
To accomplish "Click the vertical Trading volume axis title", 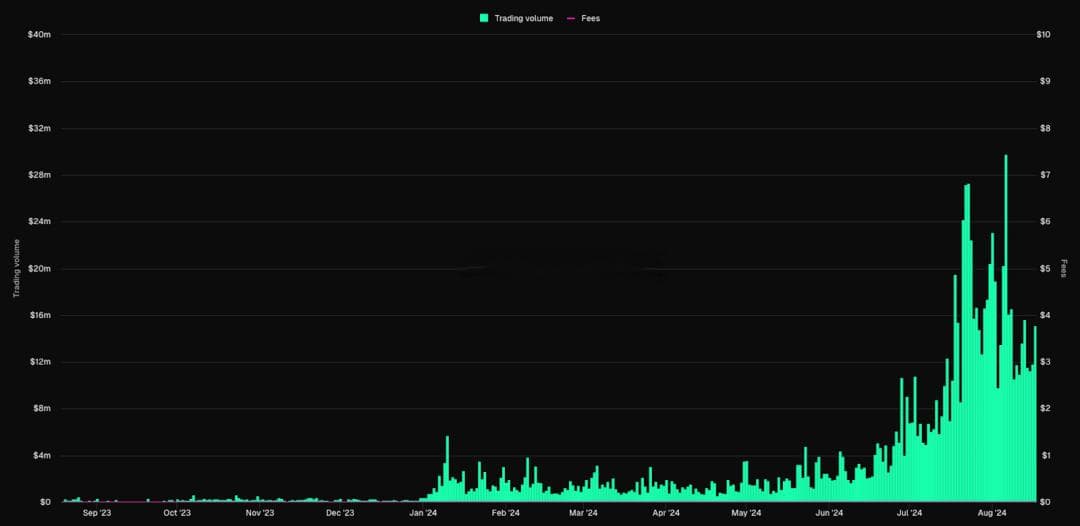I will coord(17,269).
